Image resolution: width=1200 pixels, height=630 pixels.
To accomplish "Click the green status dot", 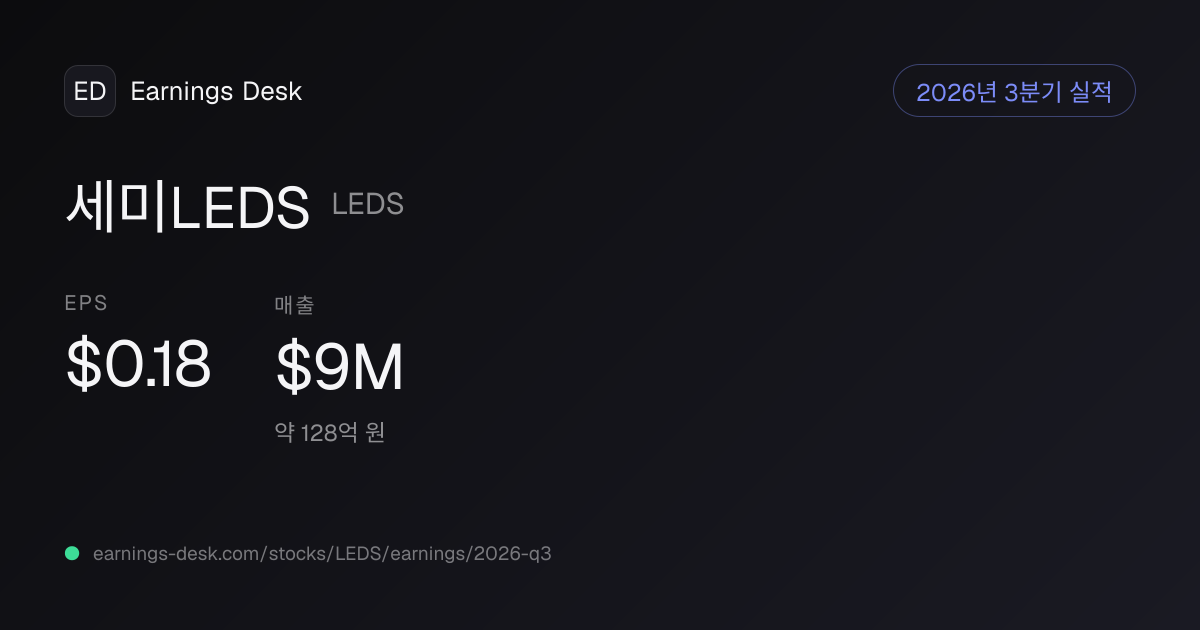I will (x=72, y=553).
